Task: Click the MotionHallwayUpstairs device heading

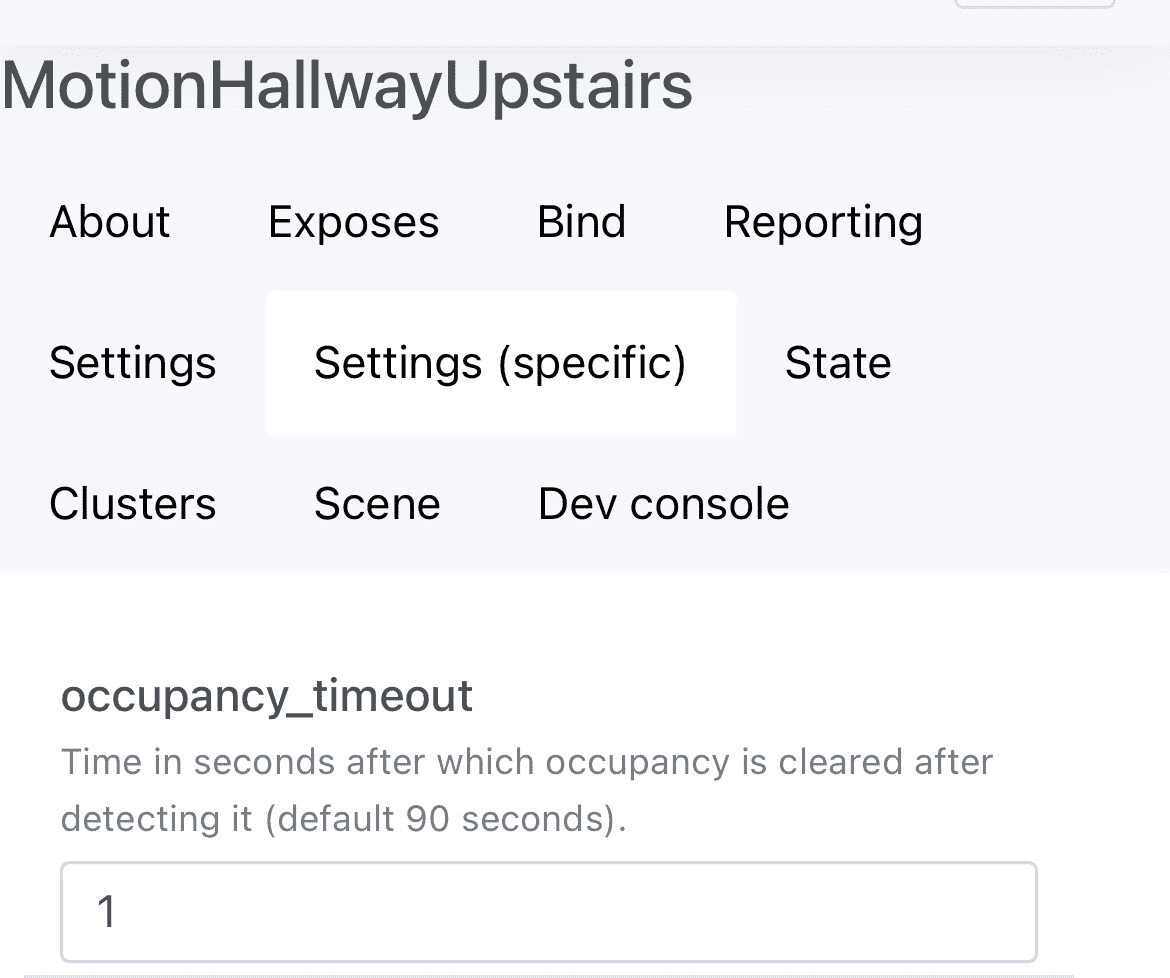Action: (x=347, y=86)
